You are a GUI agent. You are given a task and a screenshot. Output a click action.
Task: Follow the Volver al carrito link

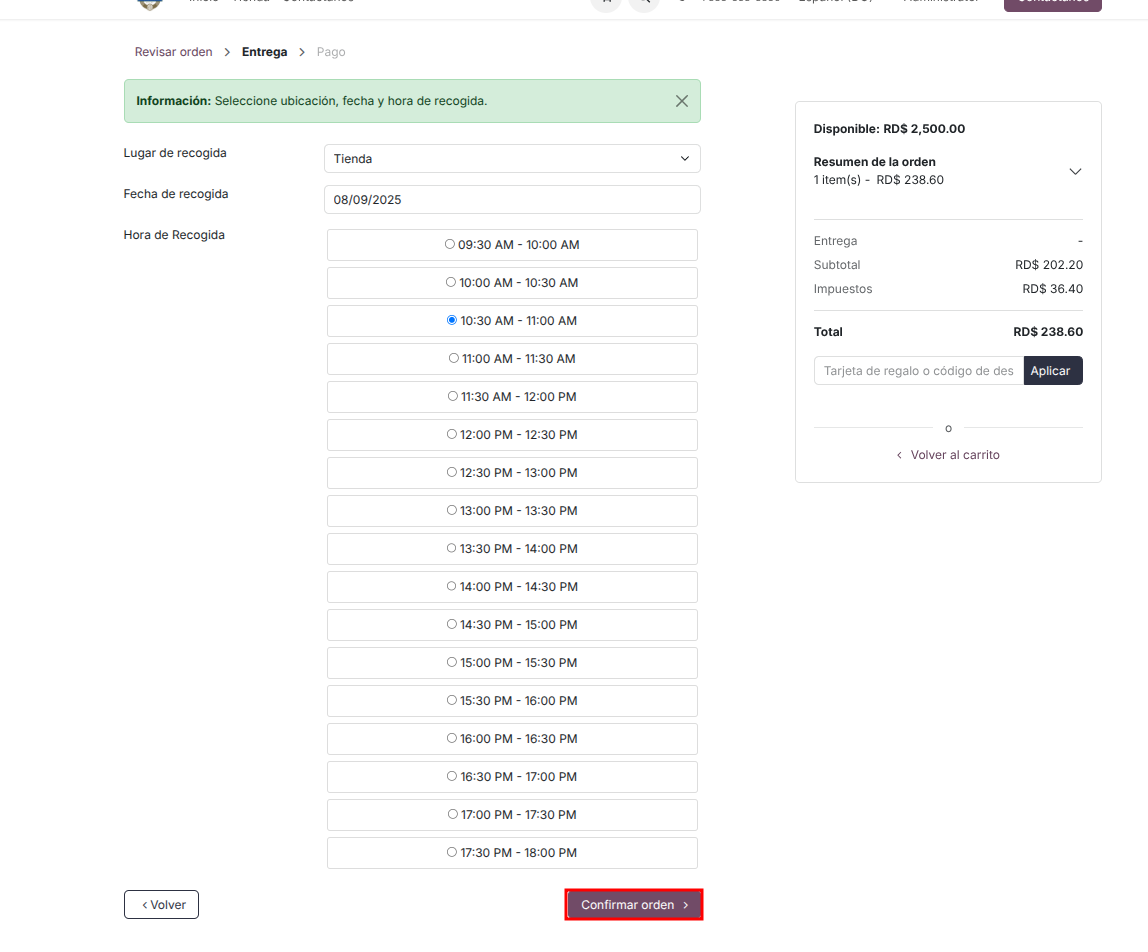pyautogui.click(x=948, y=455)
